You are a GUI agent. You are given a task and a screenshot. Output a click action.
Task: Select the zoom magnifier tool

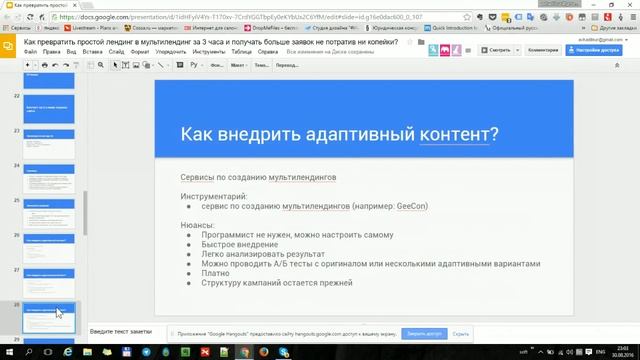pyautogui.click(x=101, y=65)
